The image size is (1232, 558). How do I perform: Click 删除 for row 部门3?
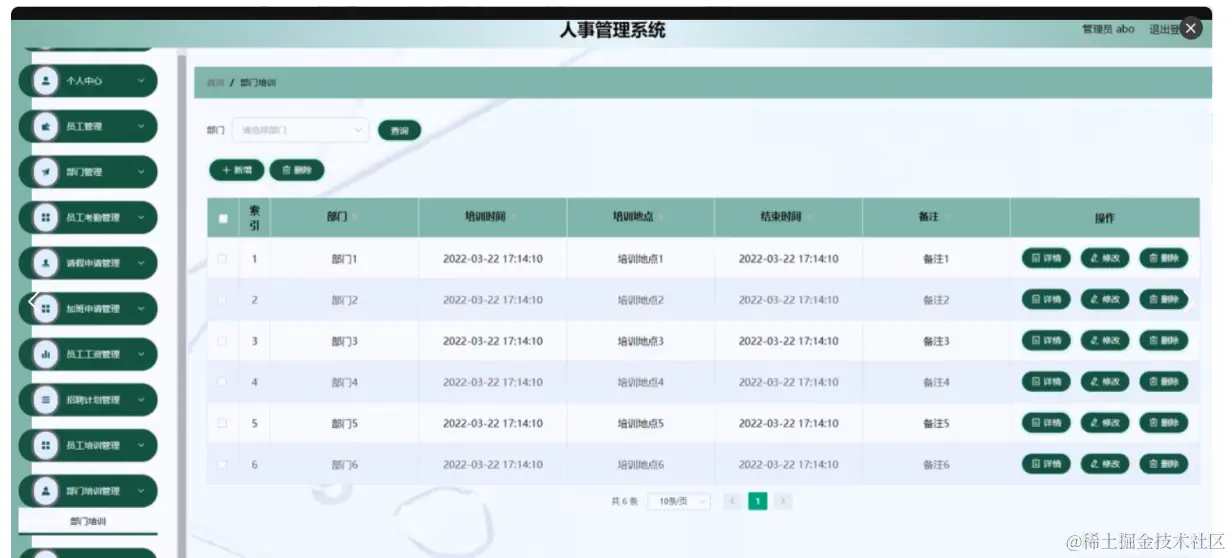coord(1164,340)
